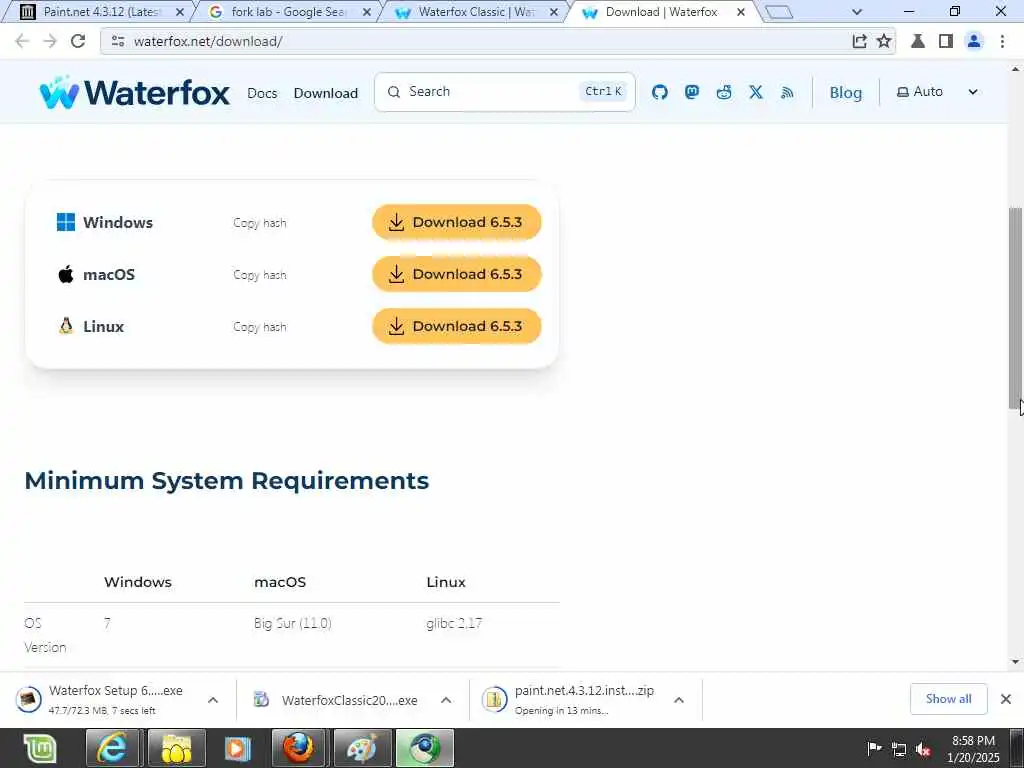Click the 'glibc 2.17' table cell
Screen dimensions: 1024x768
pyautogui.click(x=454, y=623)
